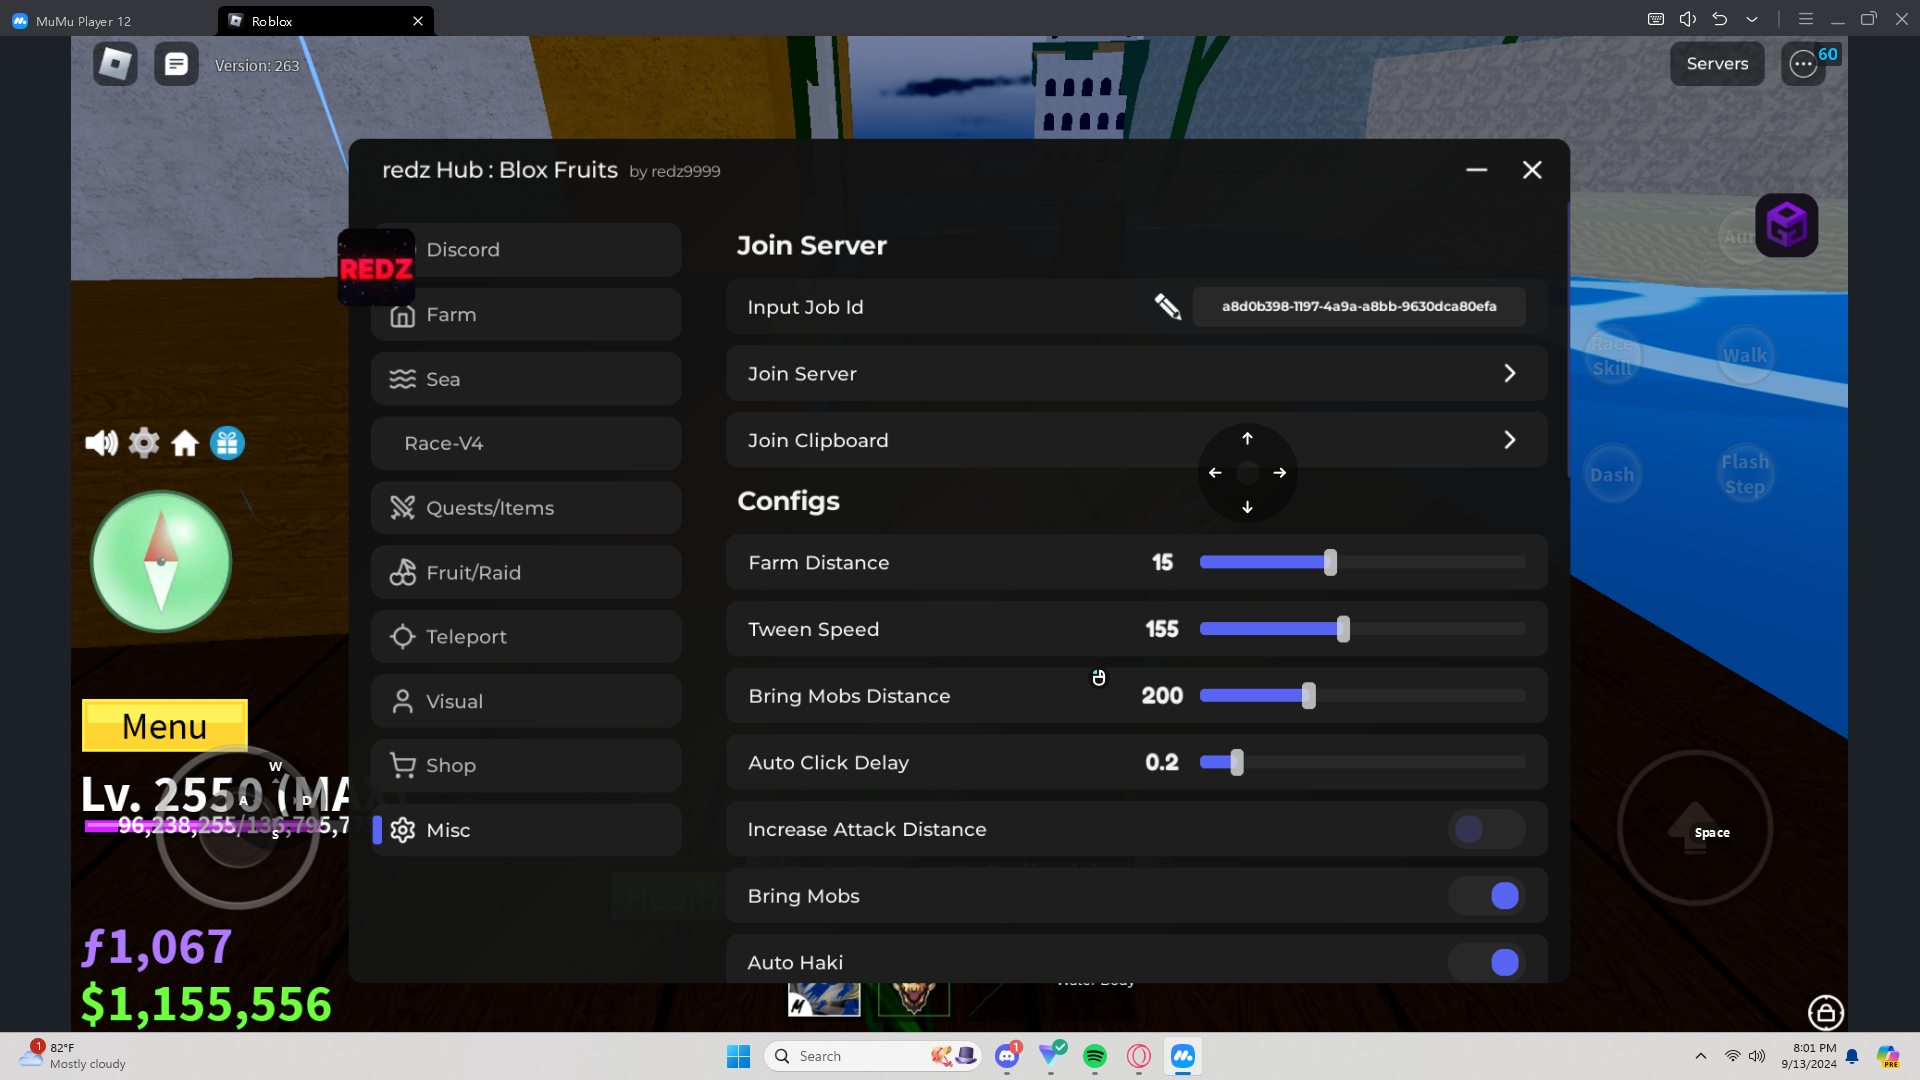Click the Auto Click Delay slider handle
Screen dimensions: 1920x1080
[x=1237, y=762]
